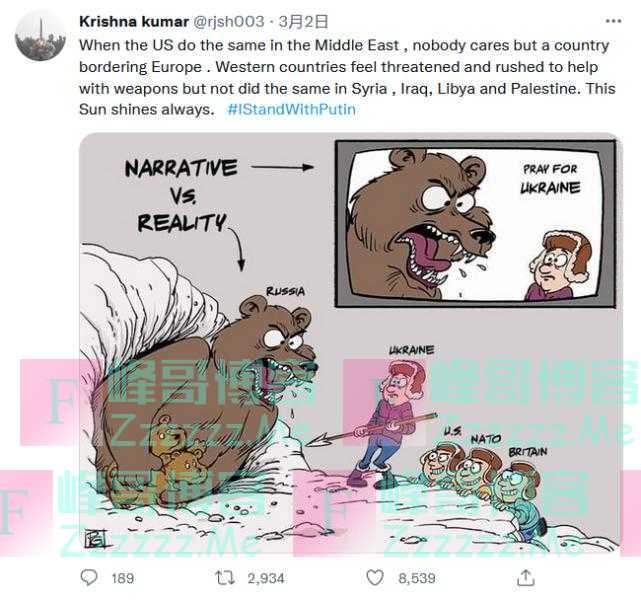The height and width of the screenshot is (600, 641).
Task: Open the #IStandWithPutin hashtag
Action: coord(291,110)
